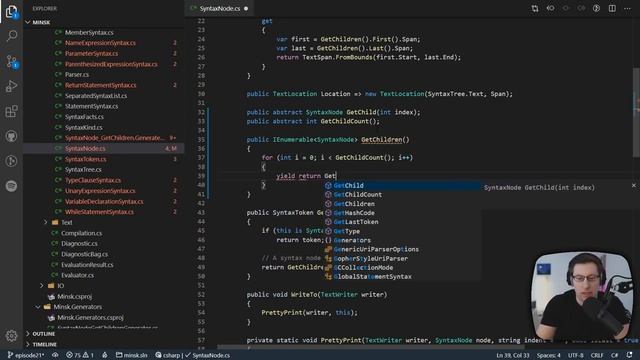The height and width of the screenshot is (360, 640).
Task: Open the Source Control view
Action: pos(11,62)
